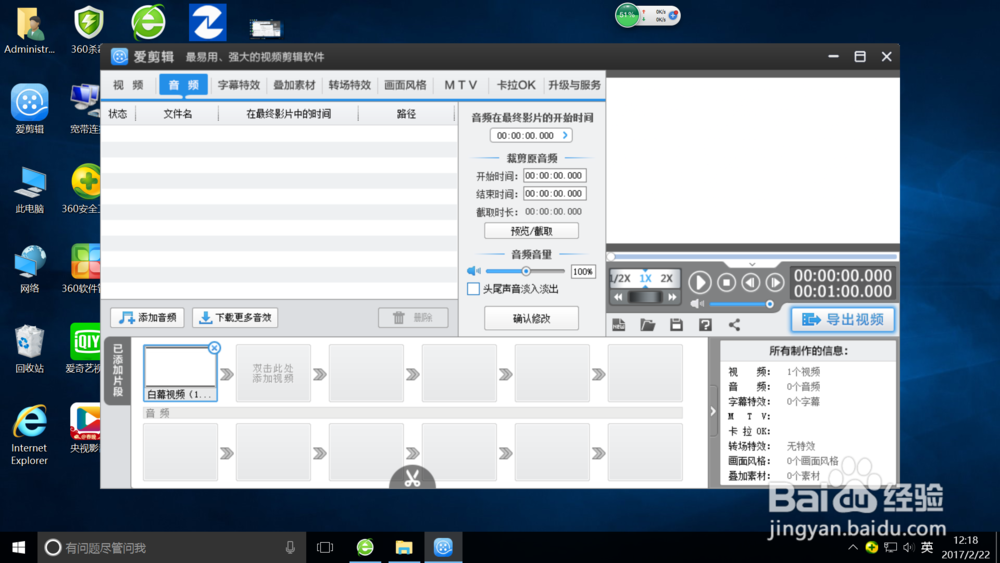Open the 画面风格 tab
Viewport: 1000px width, 563px height.
(x=405, y=85)
